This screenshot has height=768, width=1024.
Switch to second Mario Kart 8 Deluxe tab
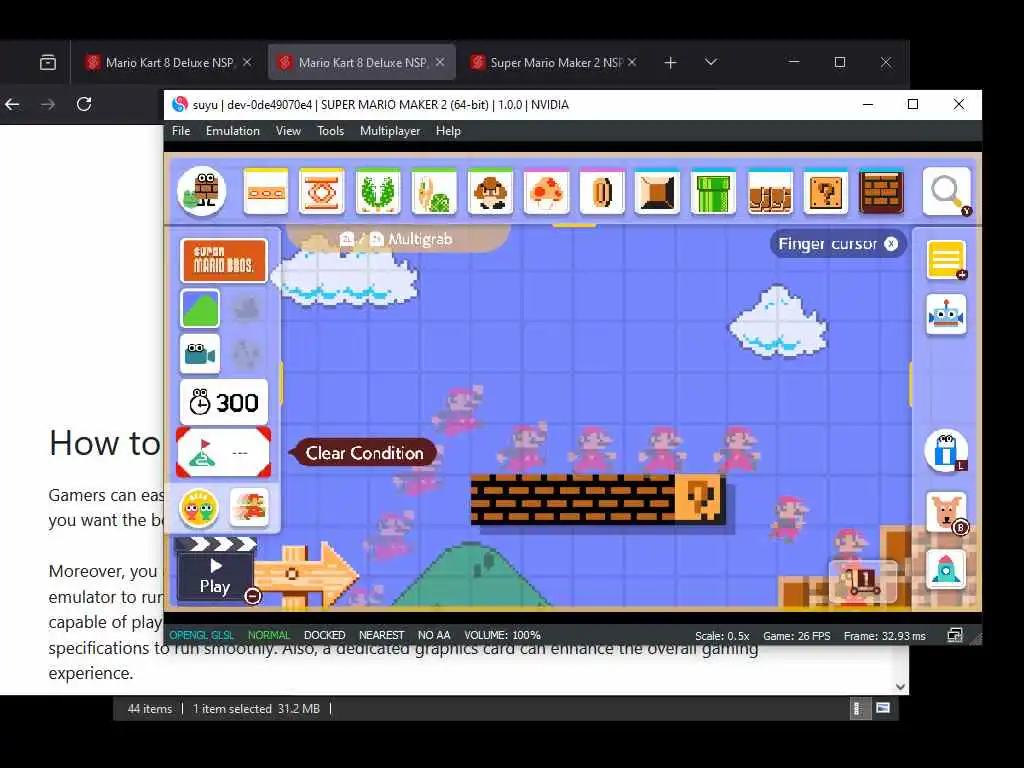[x=362, y=62]
